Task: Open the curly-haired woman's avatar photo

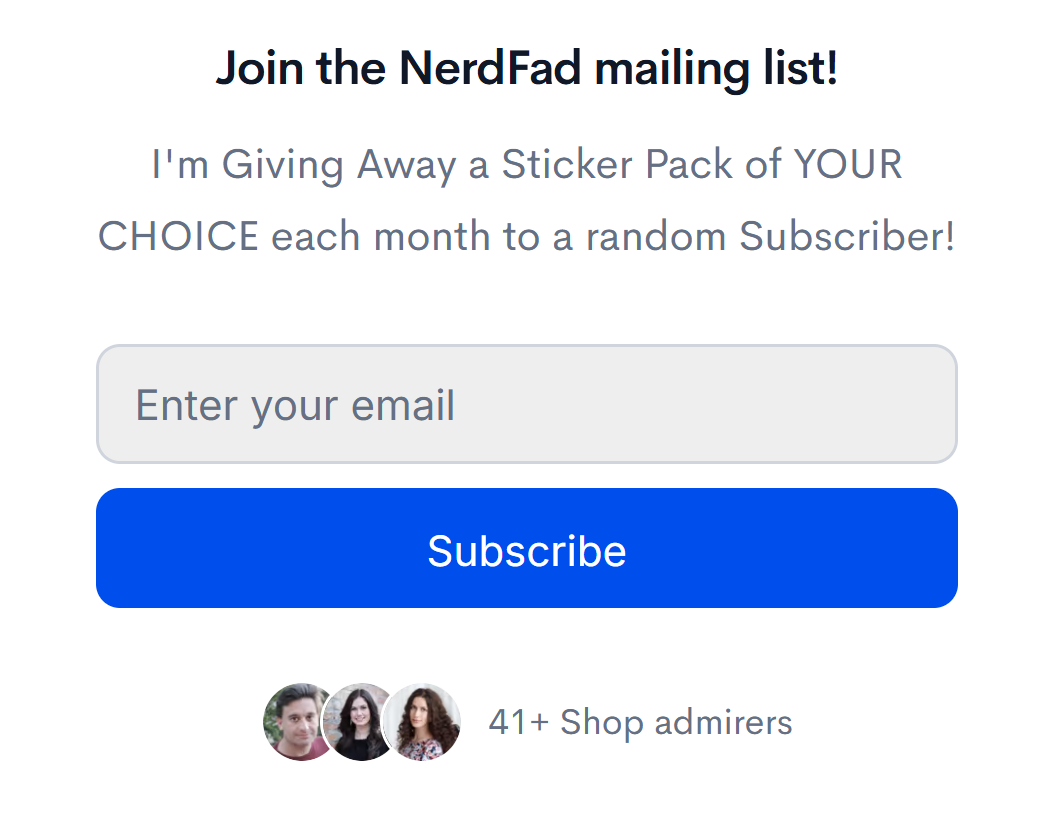Action: pyautogui.click(x=423, y=722)
